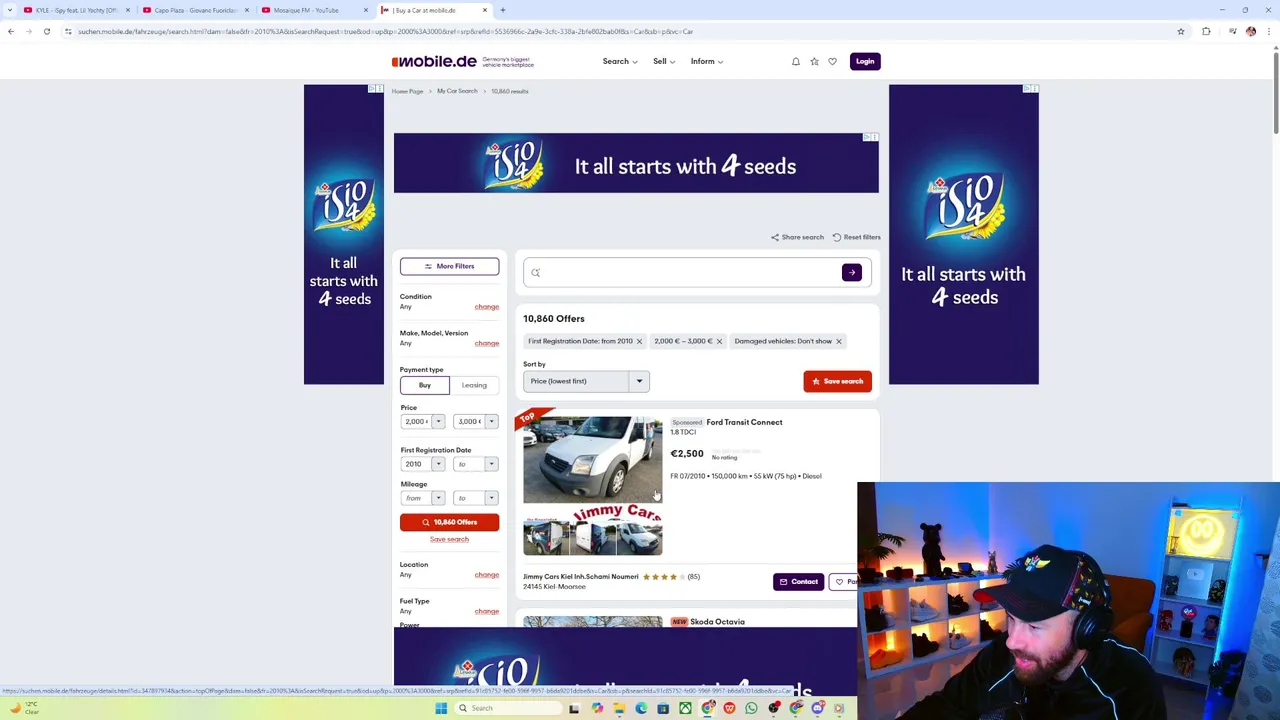Image resolution: width=1280 pixels, height=720 pixels.
Task: Open browser extensions puzzle icon
Action: pos(1206,31)
